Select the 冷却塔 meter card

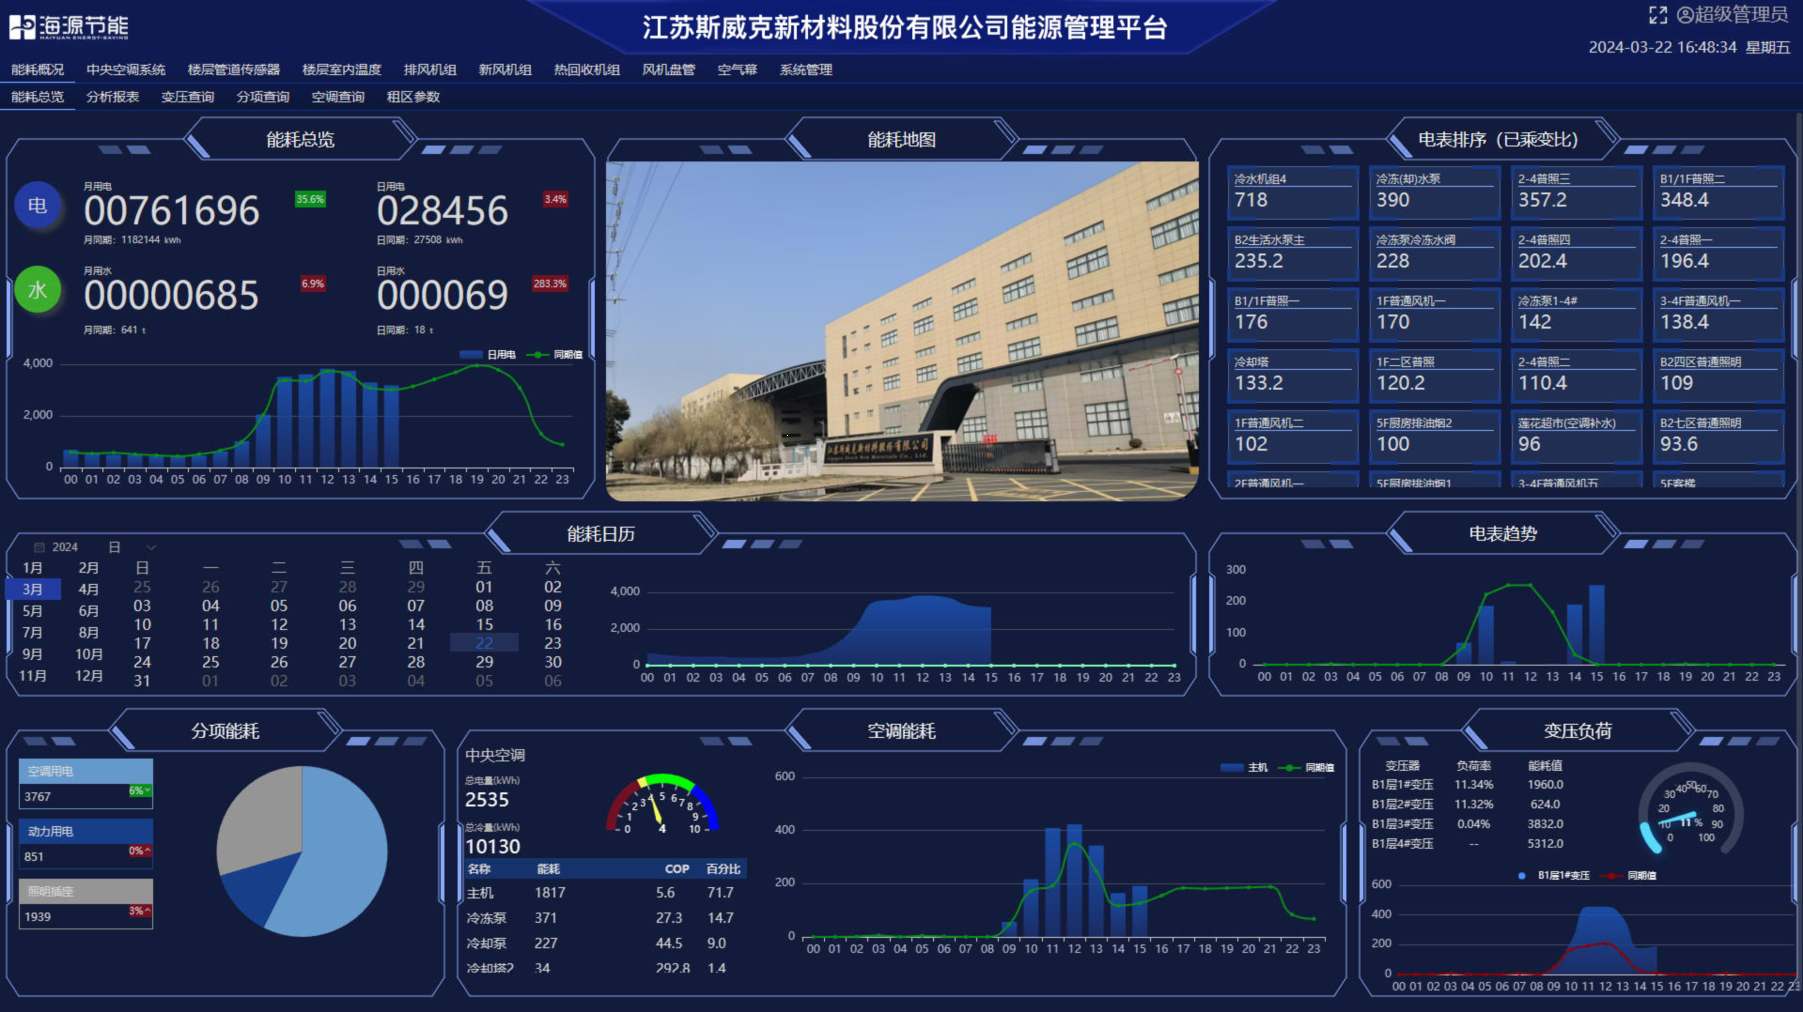[1292, 375]
